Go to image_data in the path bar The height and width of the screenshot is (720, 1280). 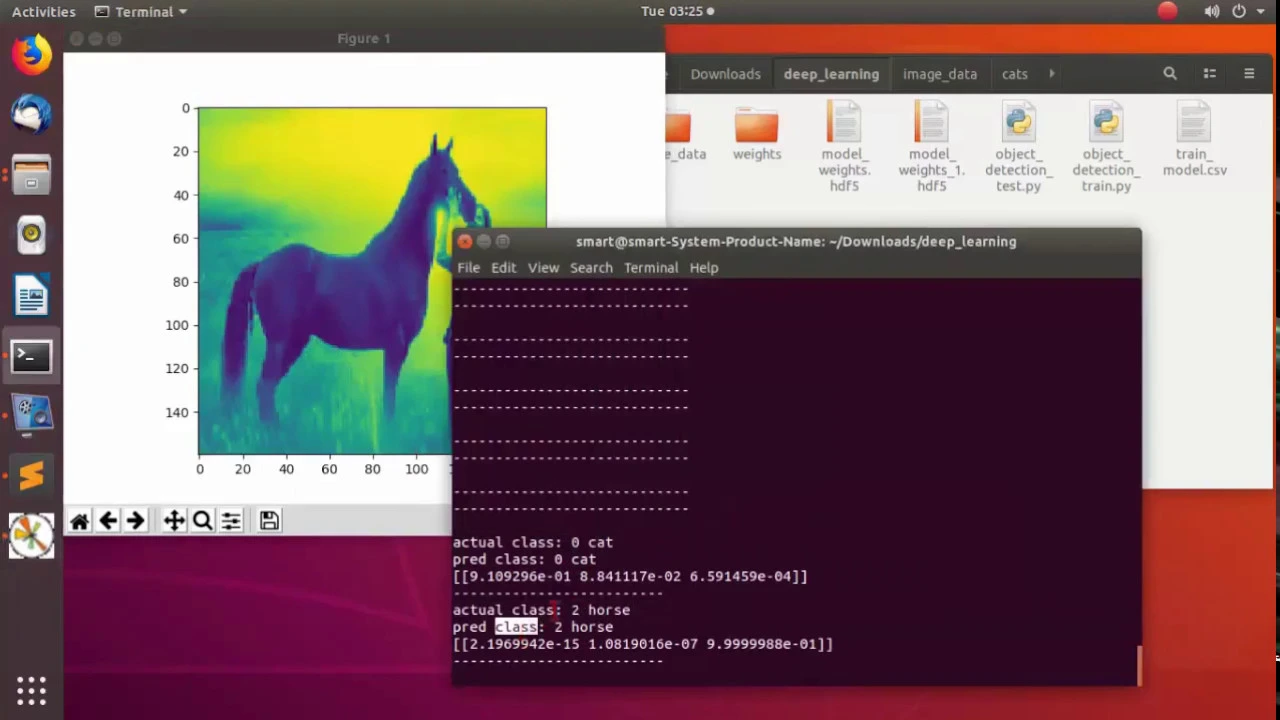[x=939, y=74]
